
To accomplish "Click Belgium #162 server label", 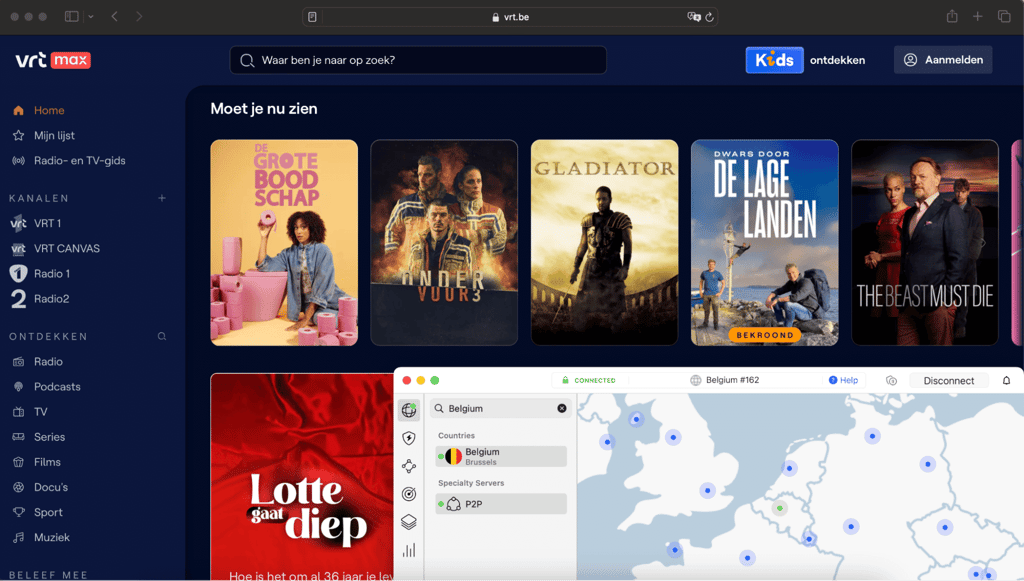I will pyautogui.click(x=725, y=380).
